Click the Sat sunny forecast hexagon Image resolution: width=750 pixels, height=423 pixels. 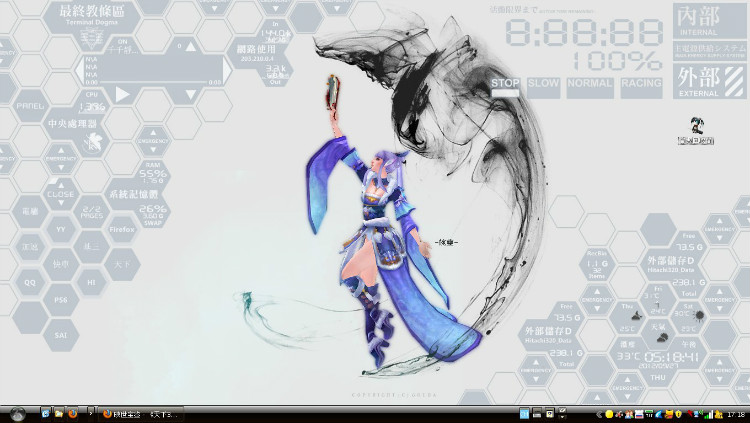(689, 318)
